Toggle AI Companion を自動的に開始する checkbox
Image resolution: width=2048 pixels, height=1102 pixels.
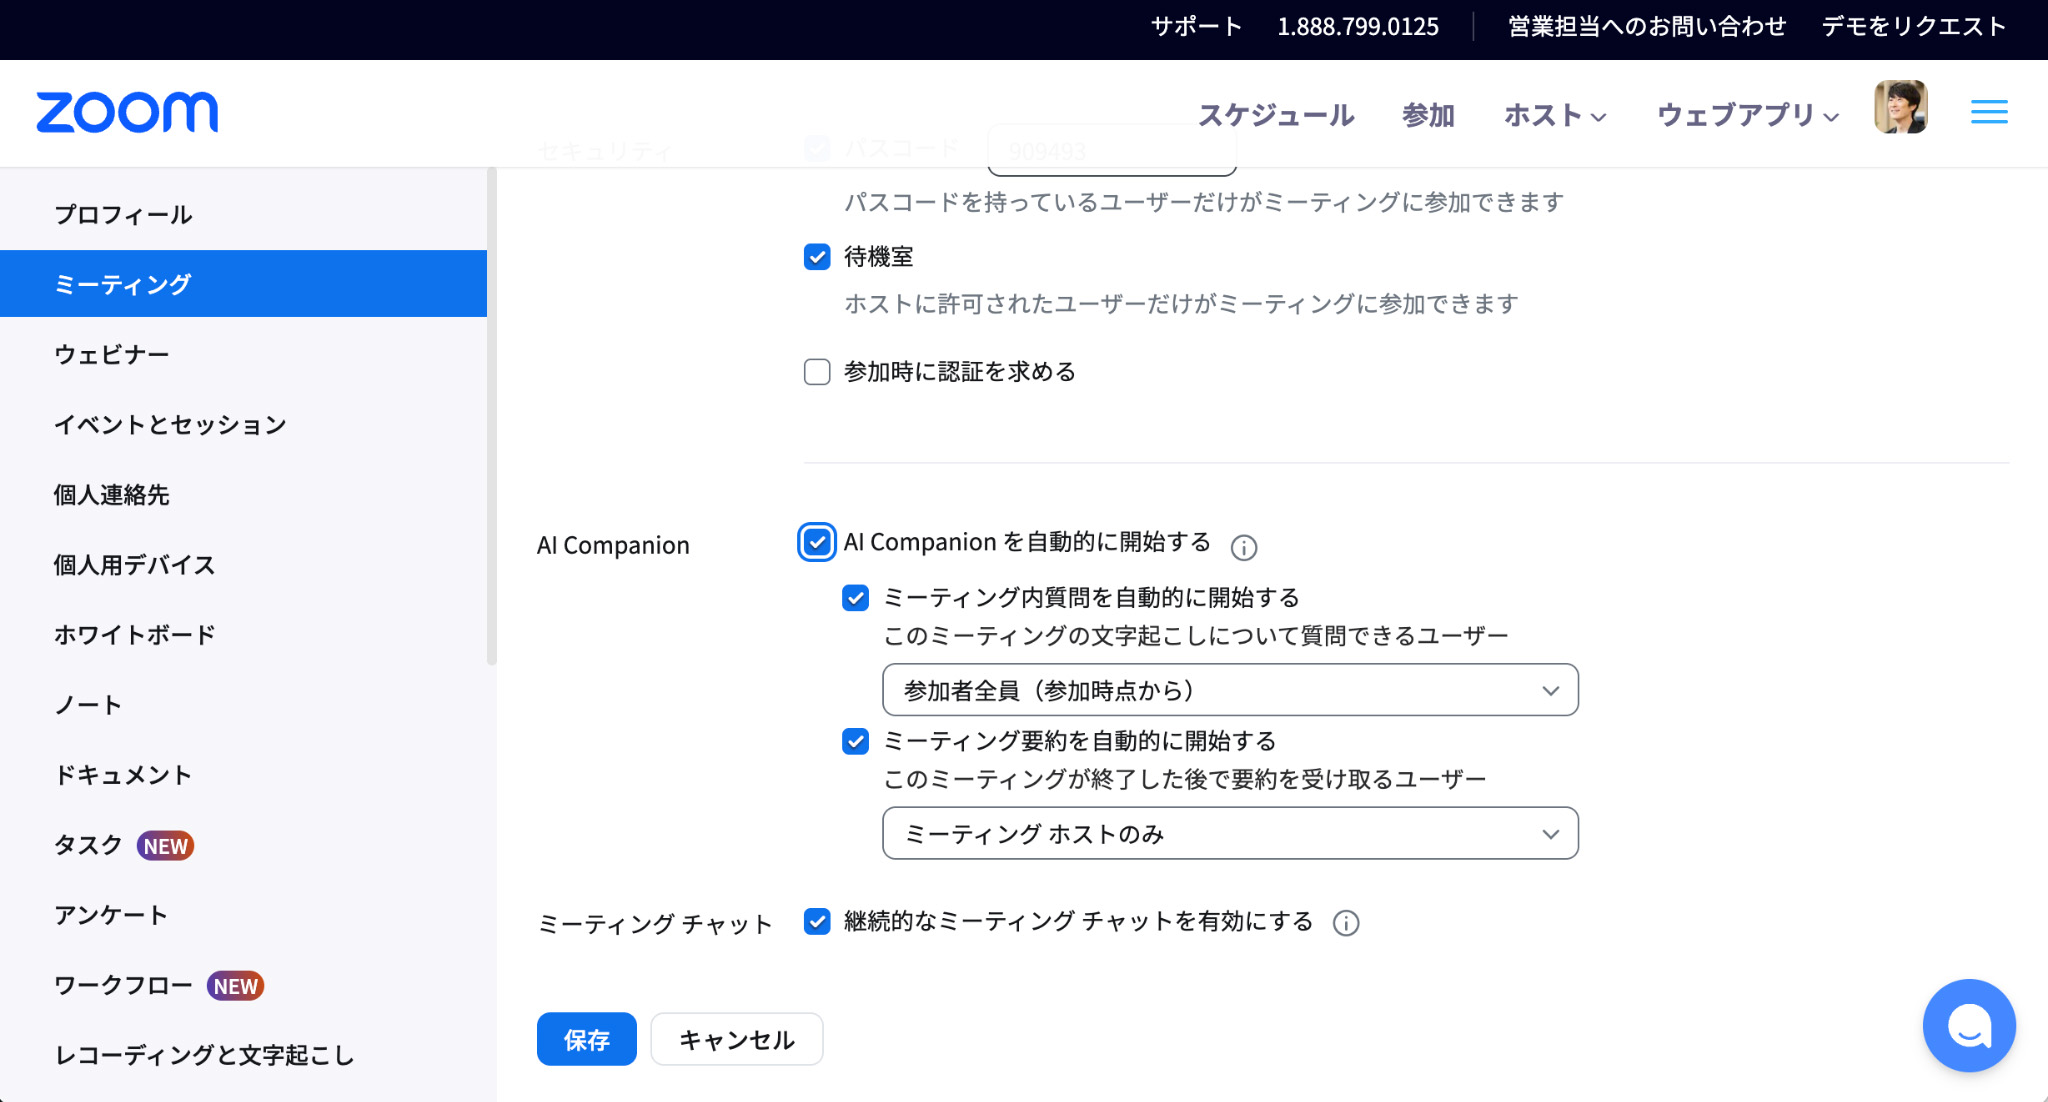[x=817, y=542]
